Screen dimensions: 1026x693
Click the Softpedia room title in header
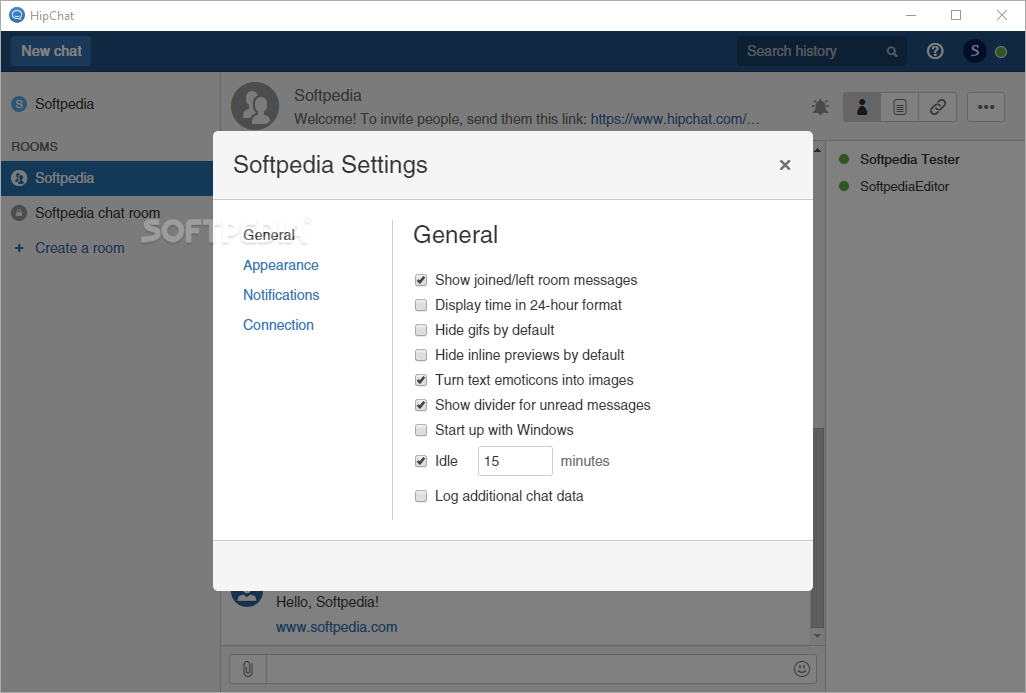pos(328,96)
